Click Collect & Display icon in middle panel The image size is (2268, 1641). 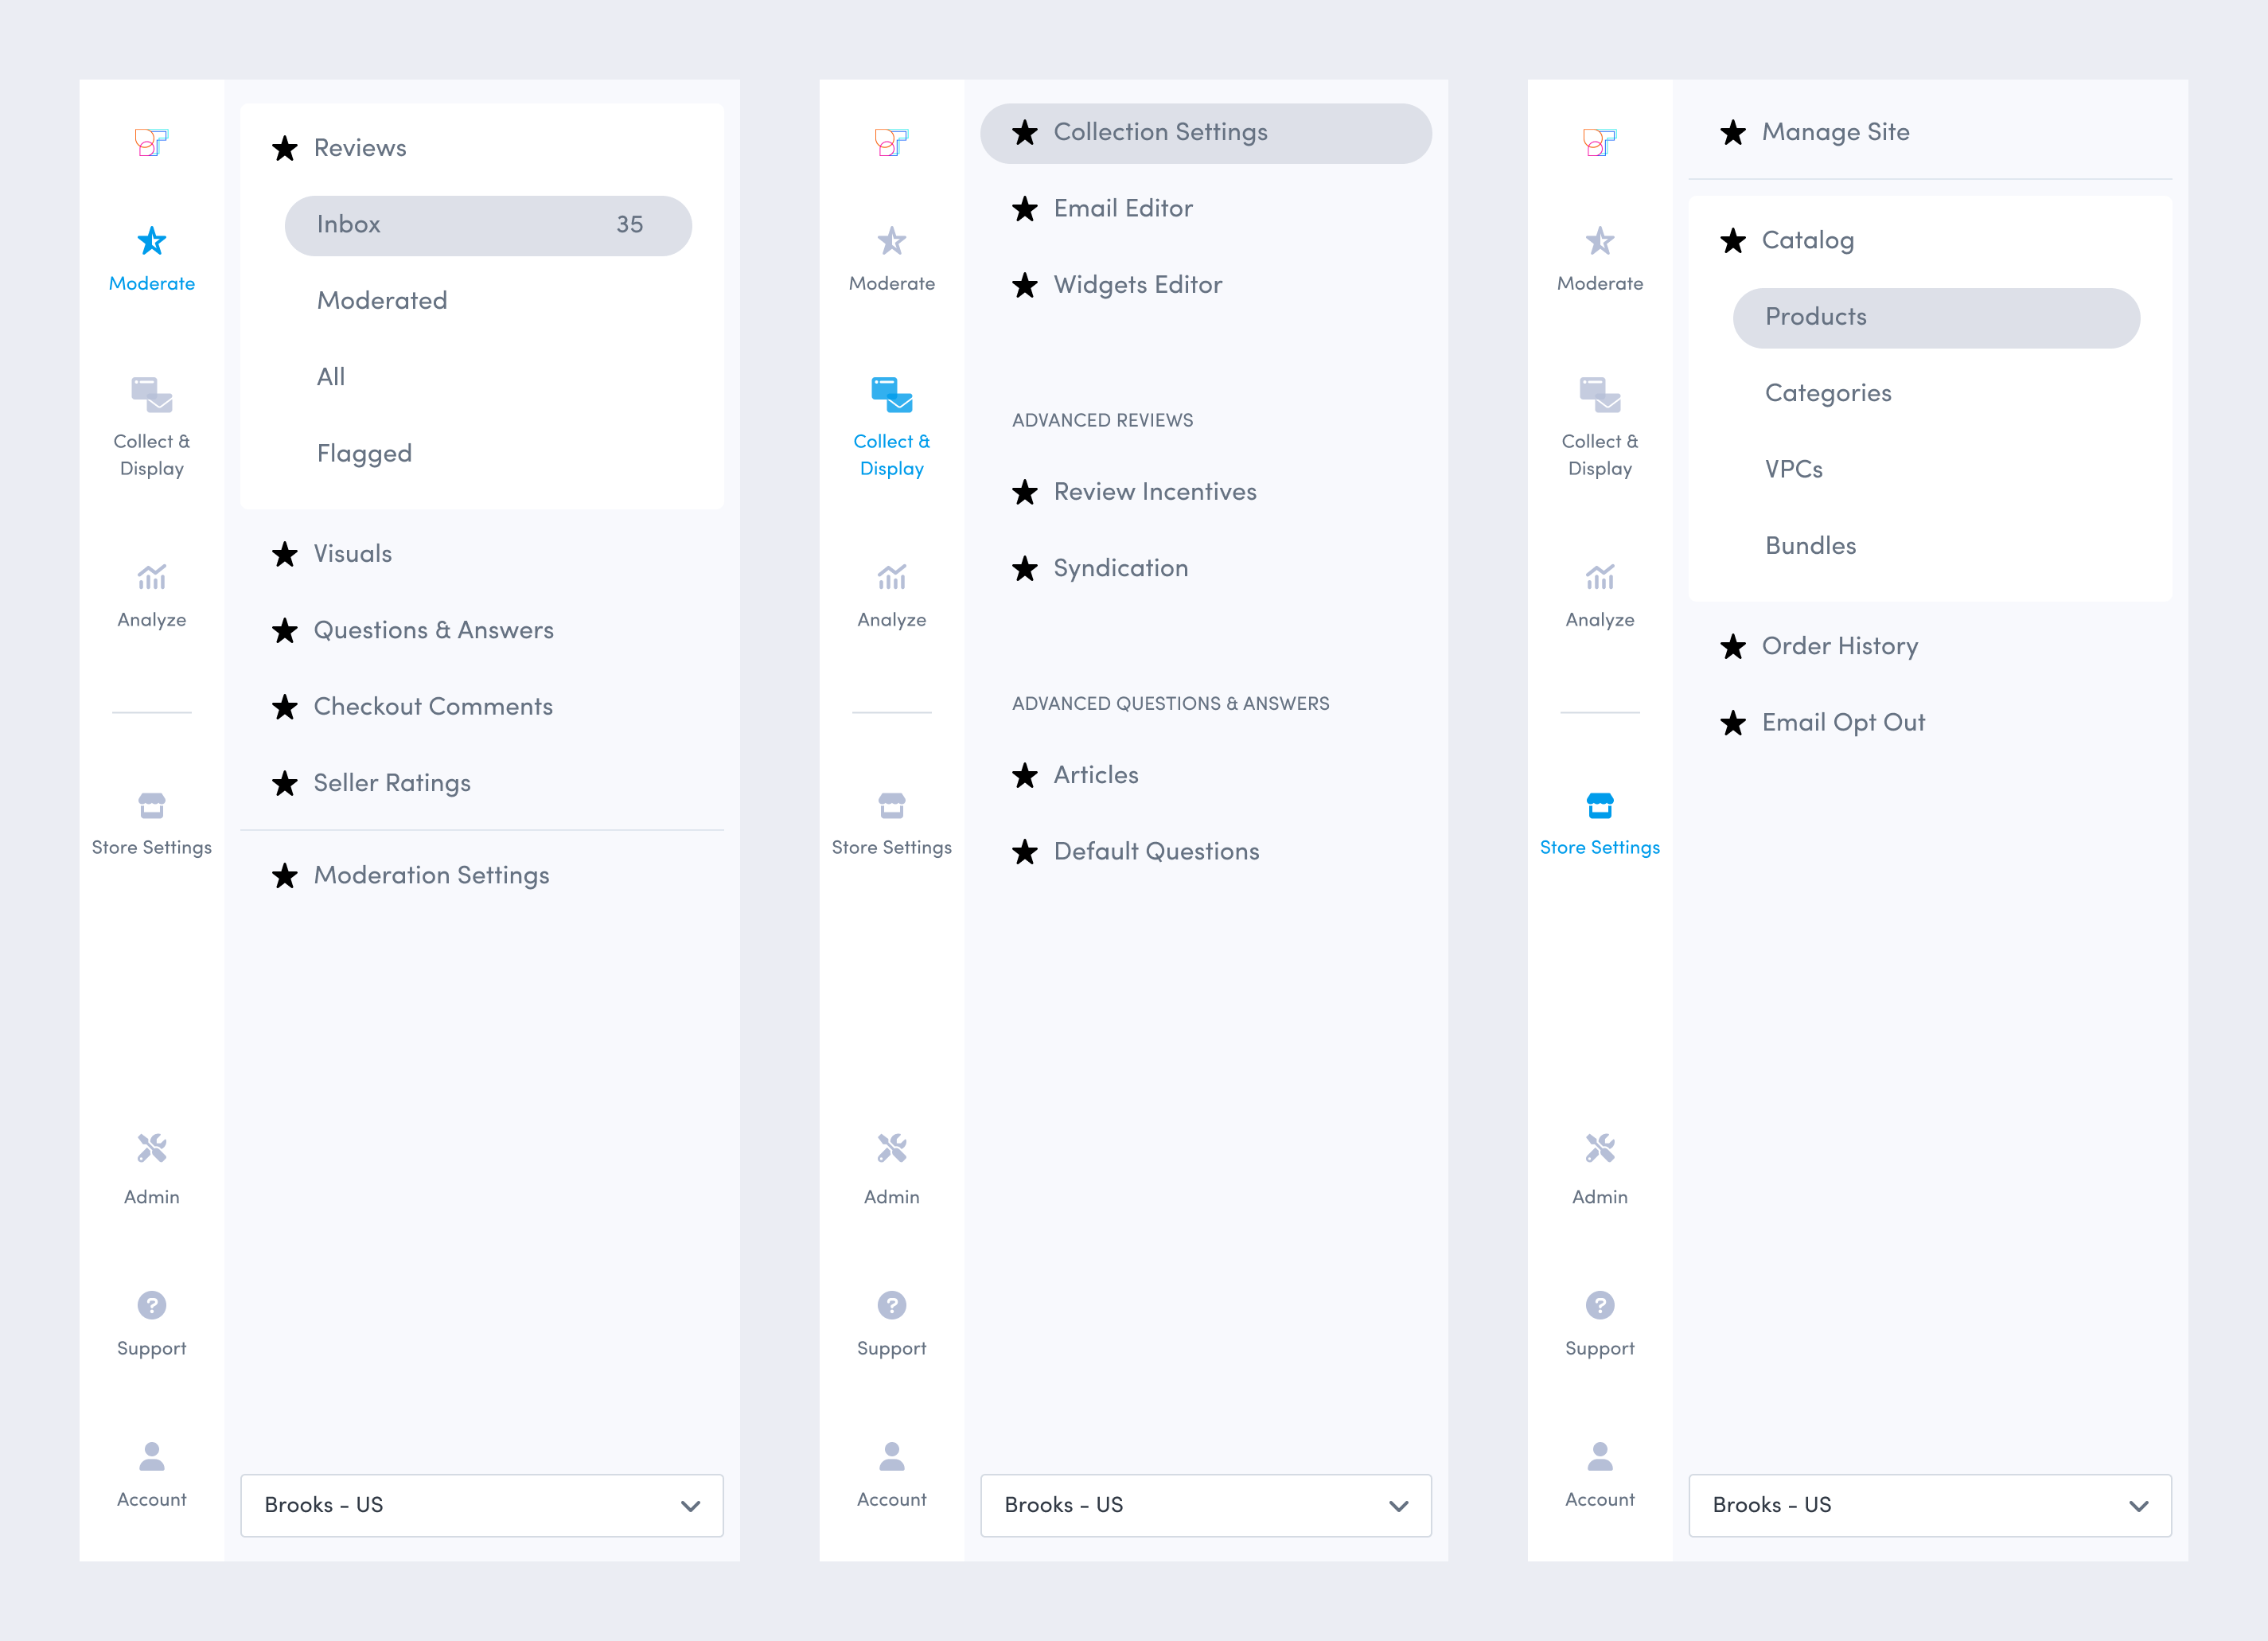(x=891, y=395)
